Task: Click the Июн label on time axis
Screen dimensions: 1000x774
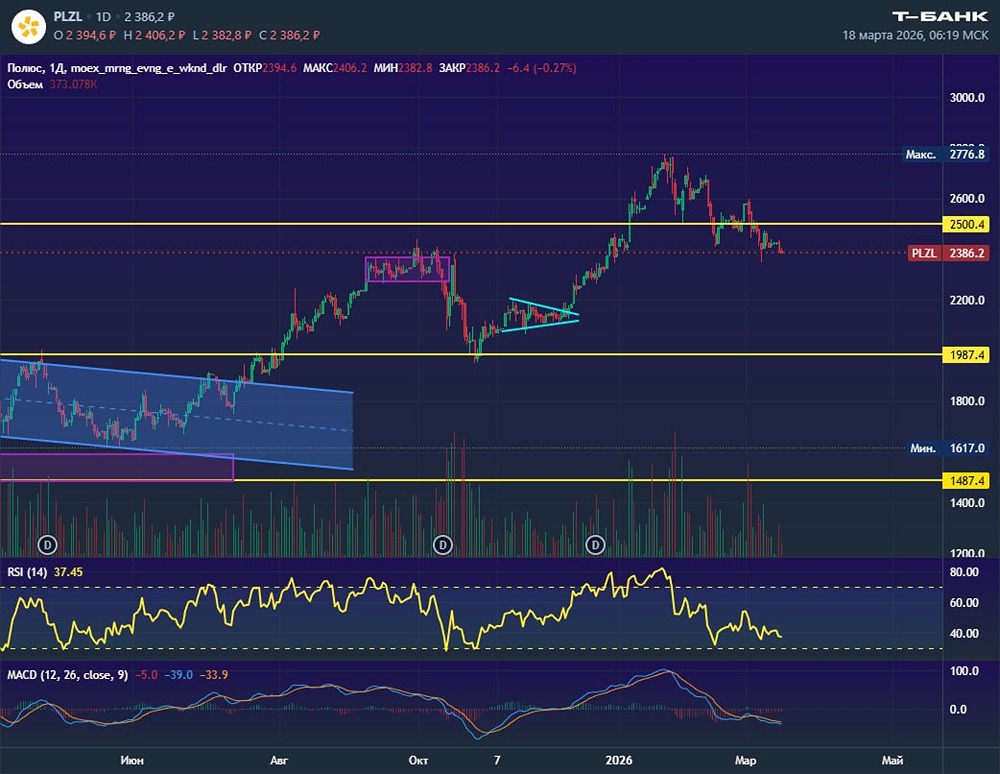Action: [131, 760]
